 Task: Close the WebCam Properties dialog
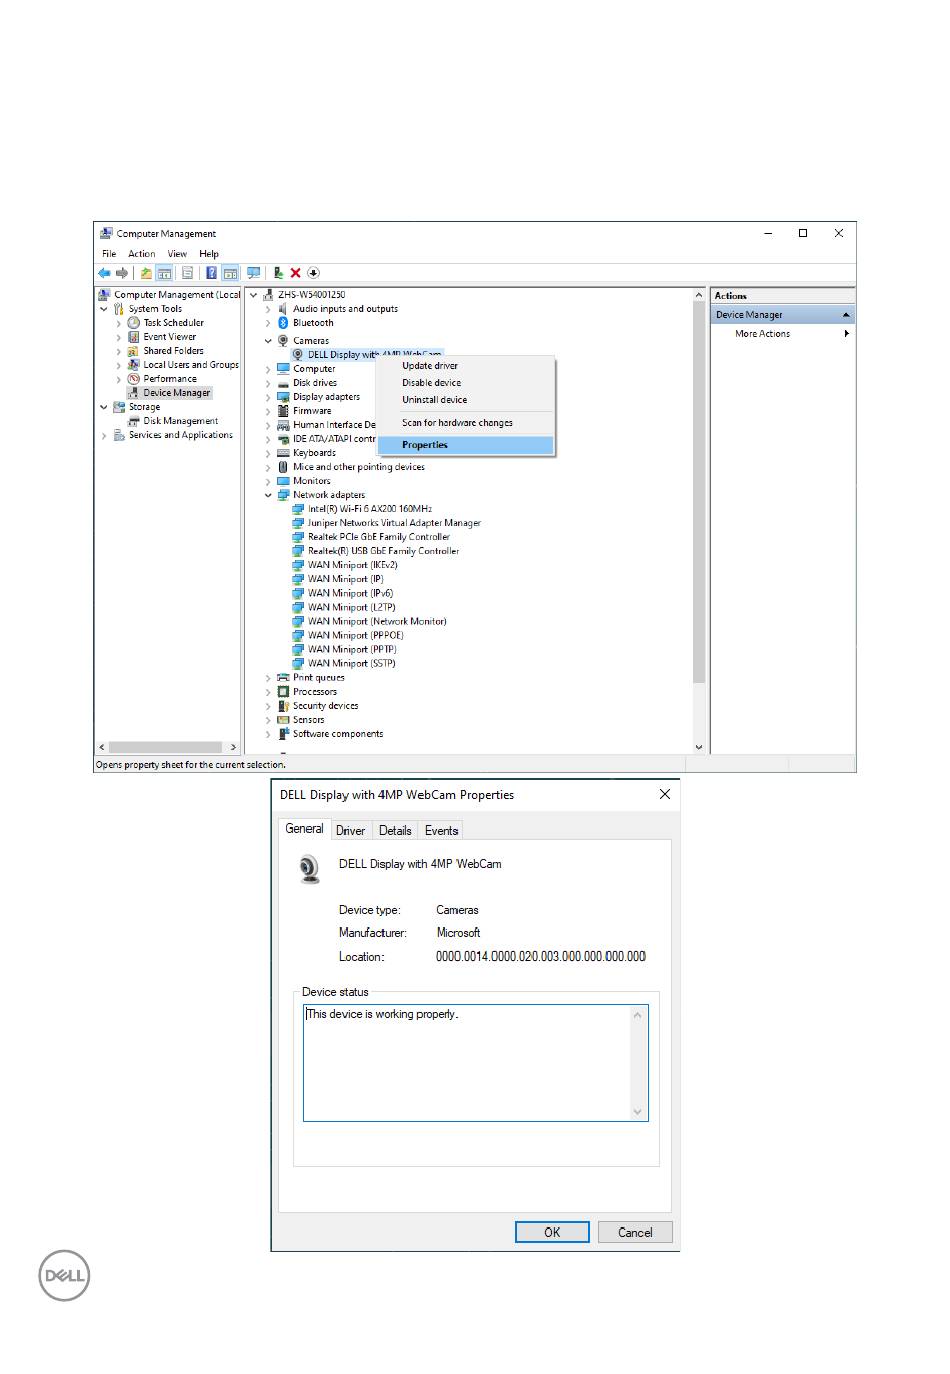(x=665, y=794)
